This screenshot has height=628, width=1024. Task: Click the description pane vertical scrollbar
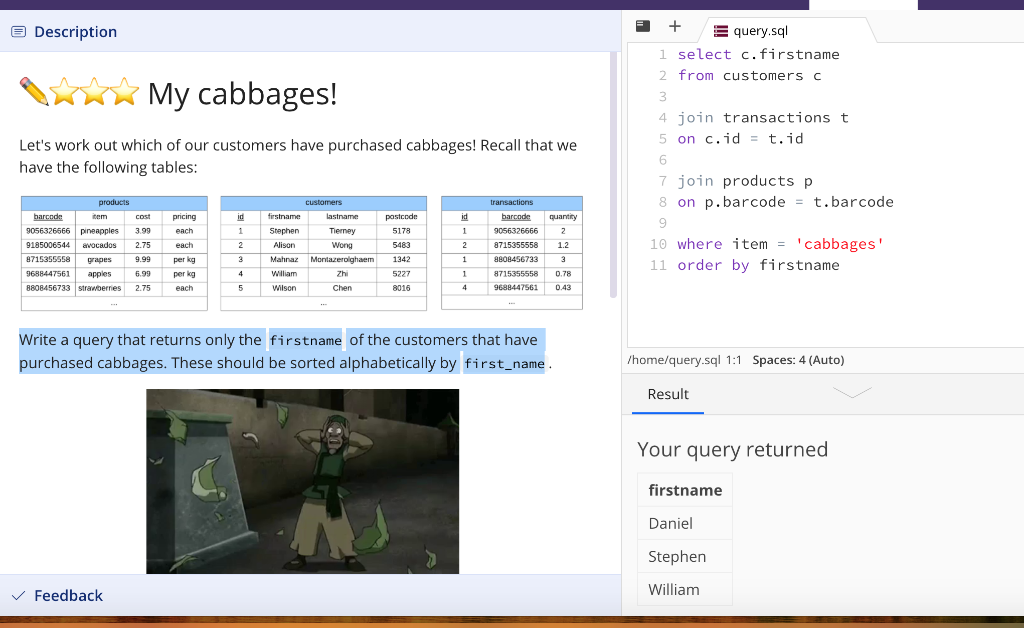pyautogui.click(x=613, y=175)
